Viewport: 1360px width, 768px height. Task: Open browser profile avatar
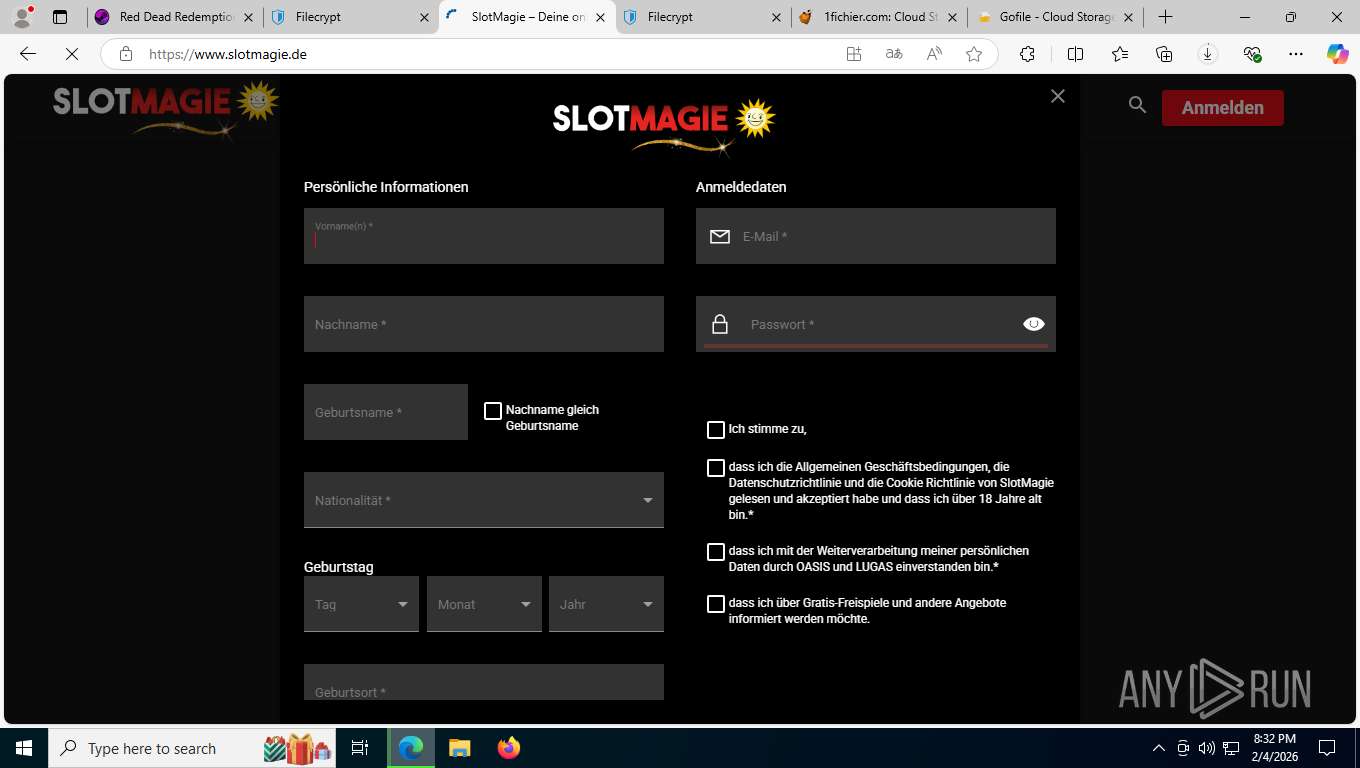[x=22, y=16]
